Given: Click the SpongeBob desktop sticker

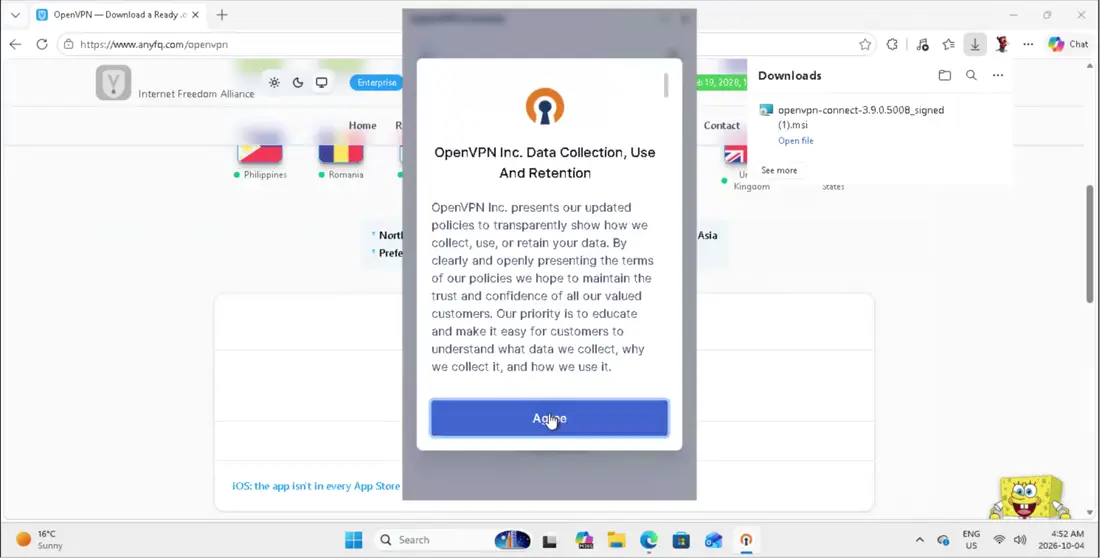Looking at the screenshot, I should [x=1030, y=497].
